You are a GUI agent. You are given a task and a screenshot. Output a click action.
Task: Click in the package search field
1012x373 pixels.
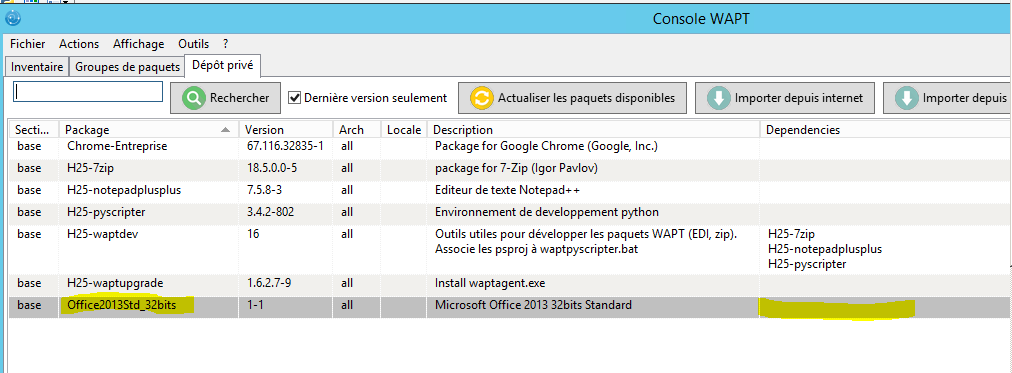pyautogui.click(x=88, y=91)
